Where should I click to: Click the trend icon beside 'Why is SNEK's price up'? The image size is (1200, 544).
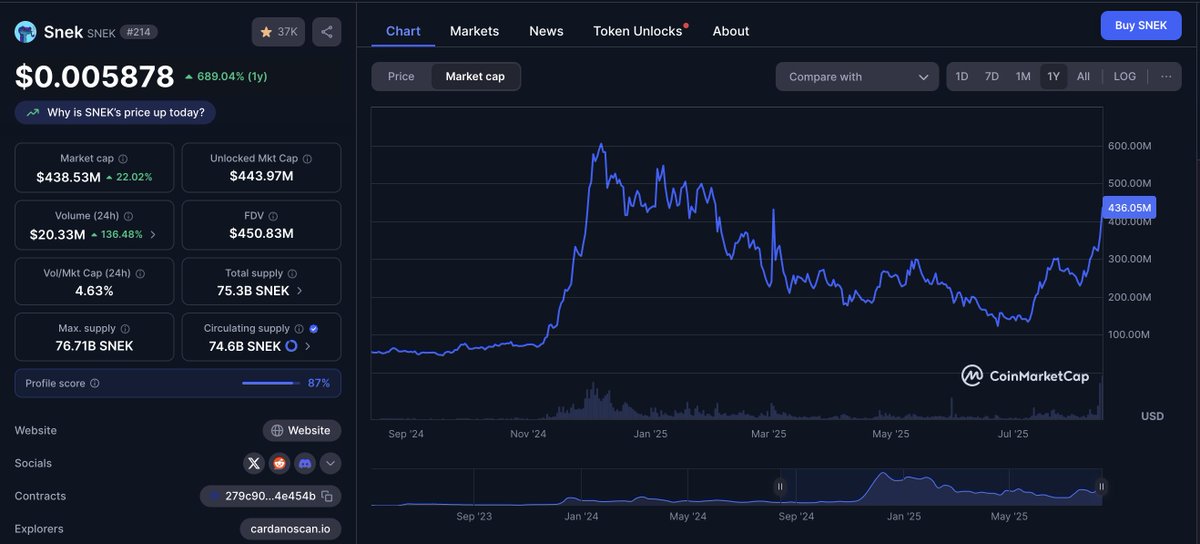click(34, 112)
